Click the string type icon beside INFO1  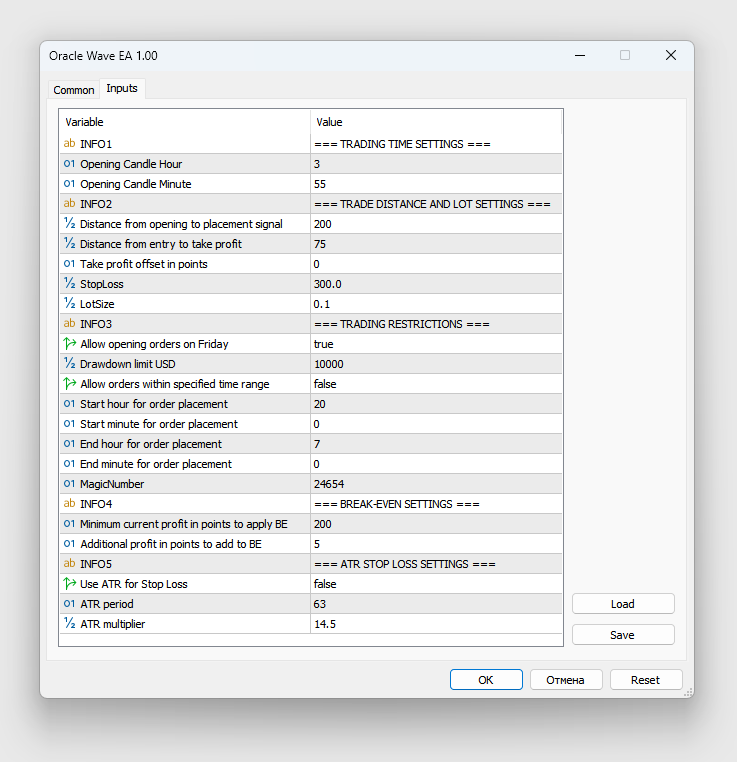[70, 144]
